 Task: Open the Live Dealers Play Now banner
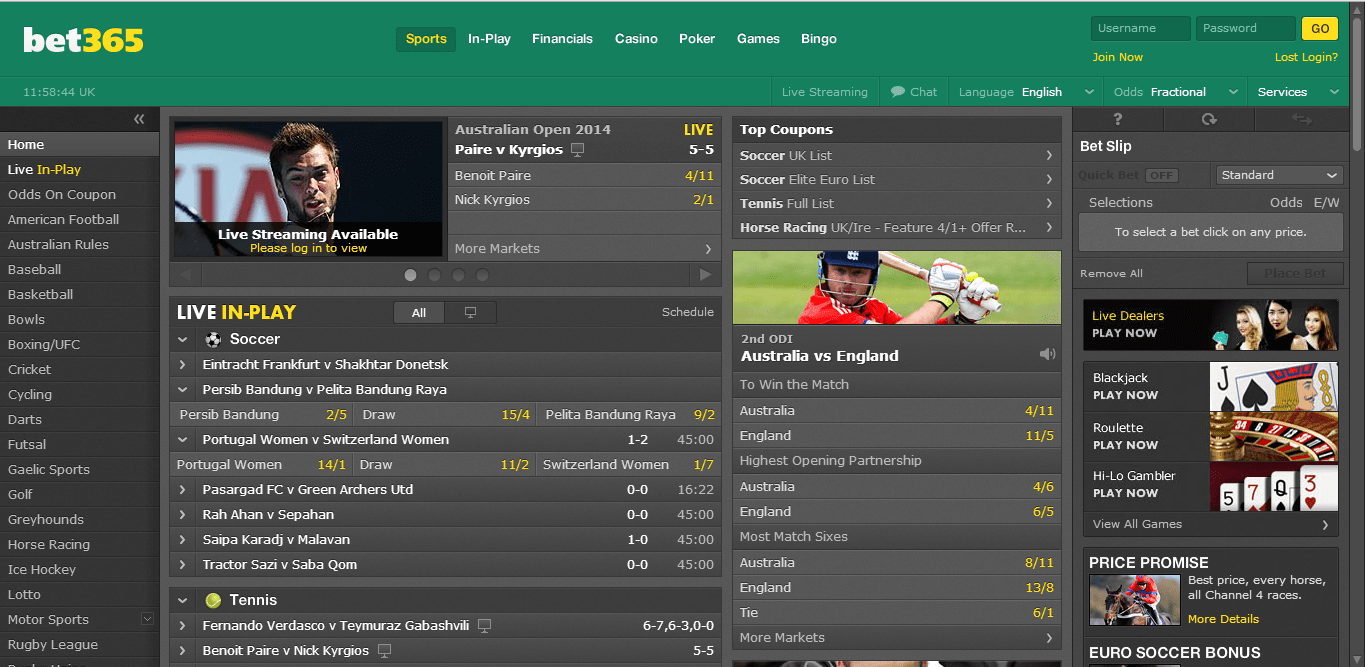tap(1211, 325)
